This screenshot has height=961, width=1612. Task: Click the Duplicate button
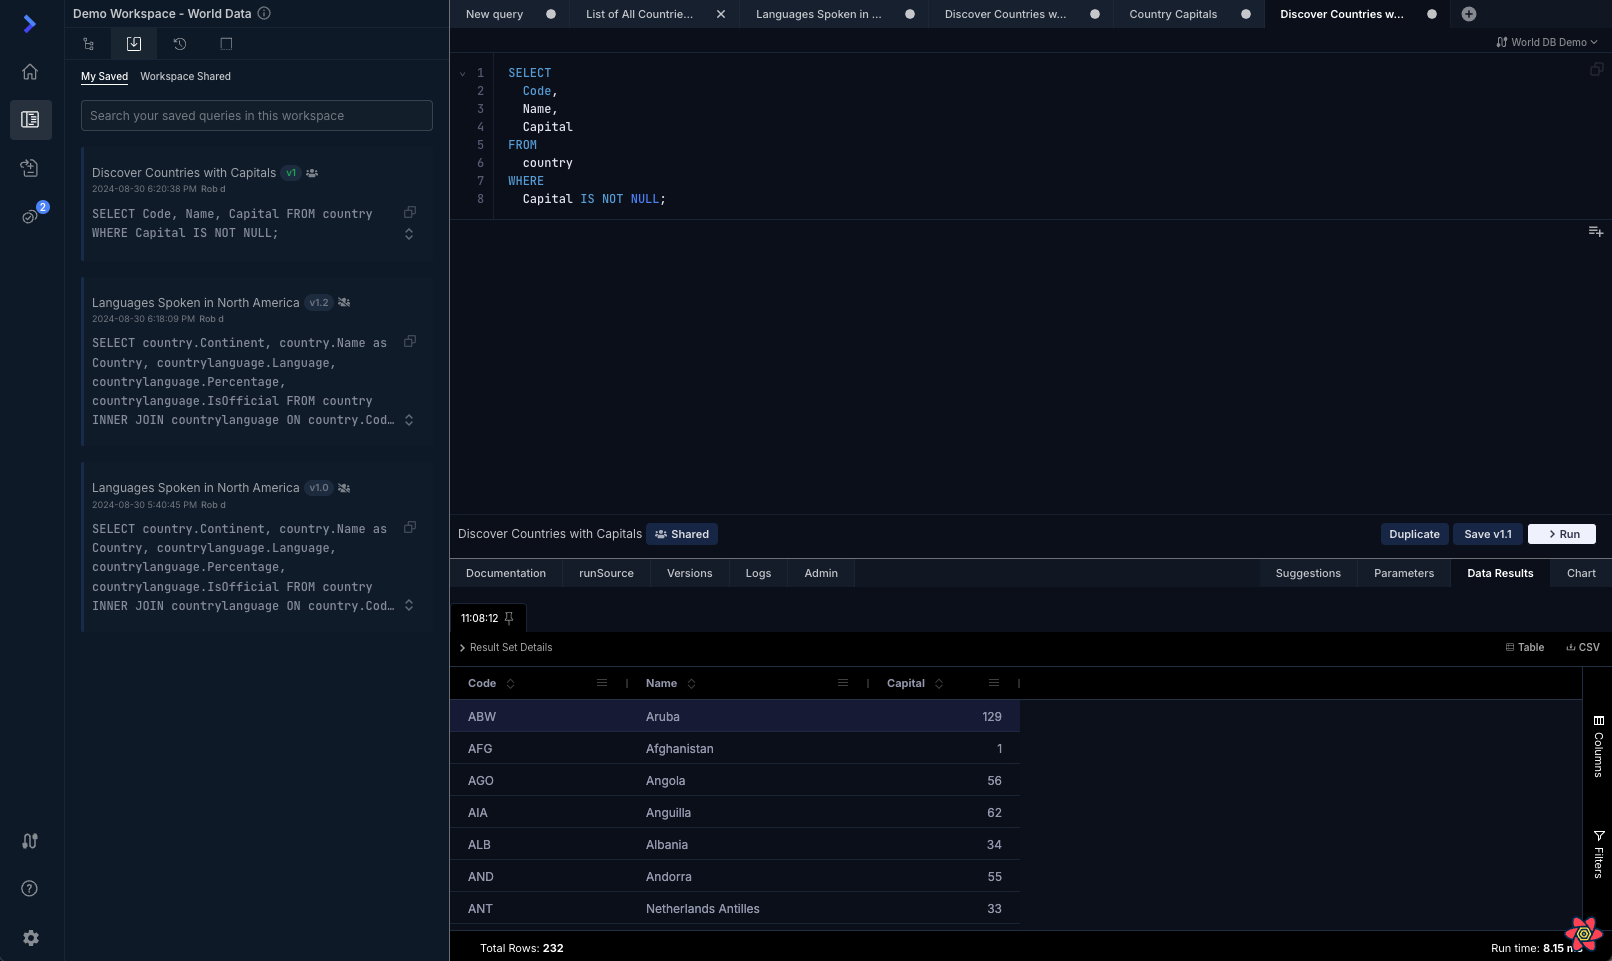click(x=1414, y=534)
